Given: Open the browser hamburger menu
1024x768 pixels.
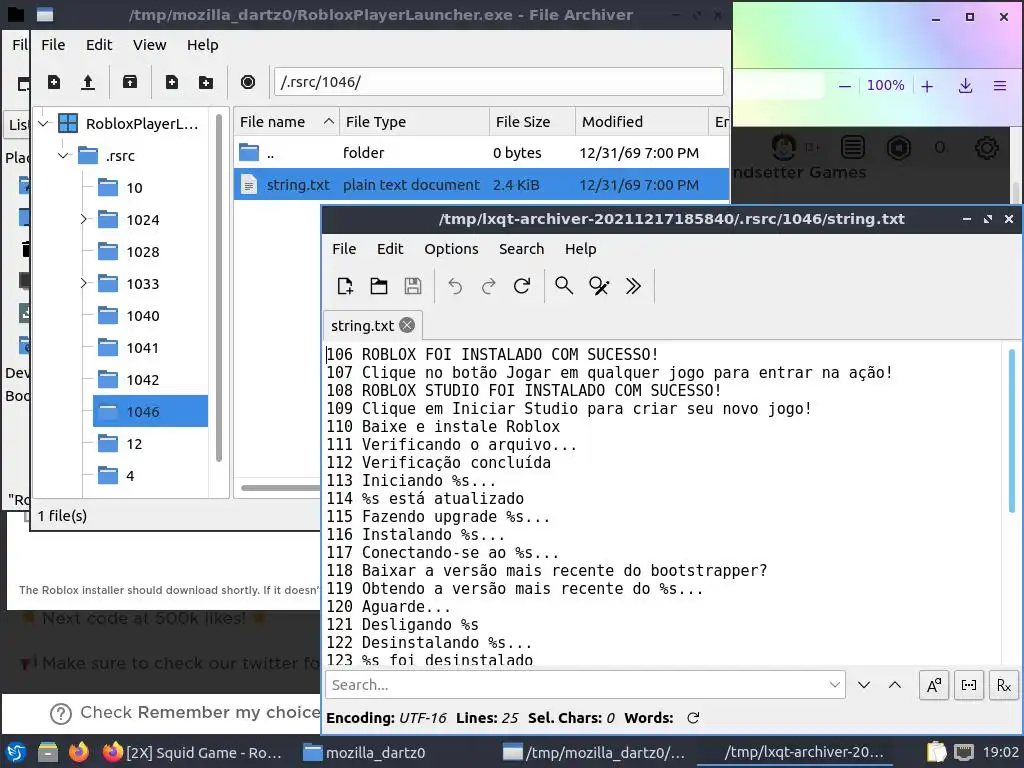Looking at the screenshot, I should tap(1000, 86).
